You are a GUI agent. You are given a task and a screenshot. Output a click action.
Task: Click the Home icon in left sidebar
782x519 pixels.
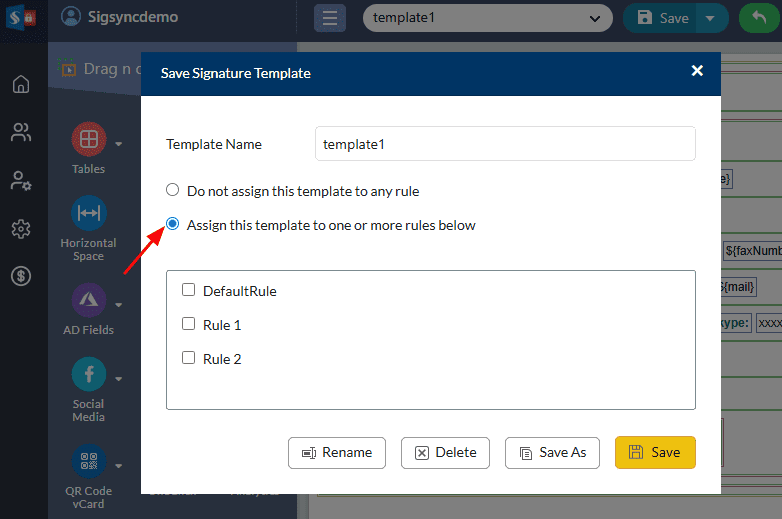click(21, 84)
